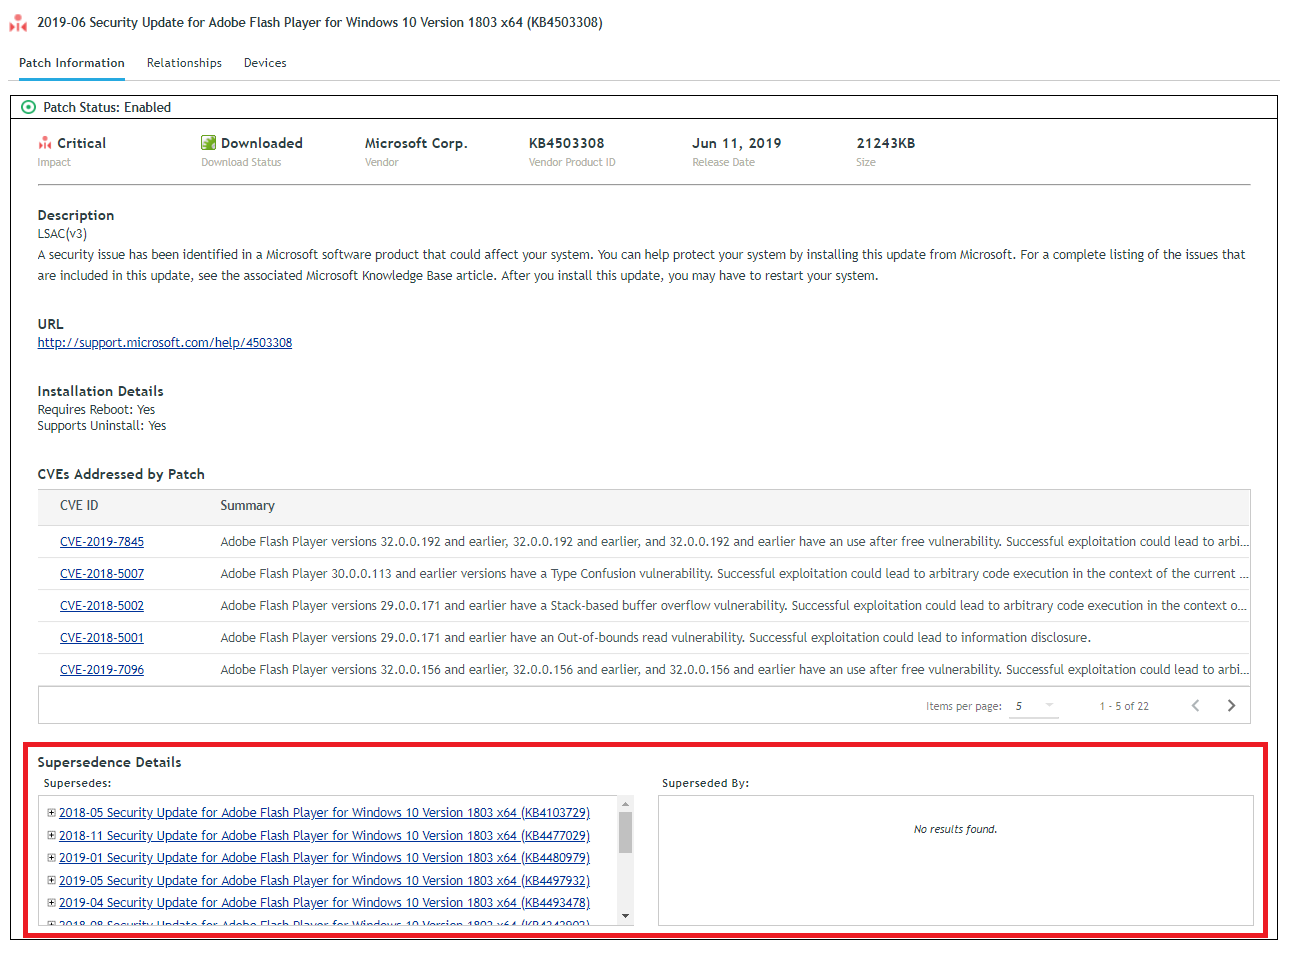Open the 2019-01 Security Update KB4480979 link

324,858
